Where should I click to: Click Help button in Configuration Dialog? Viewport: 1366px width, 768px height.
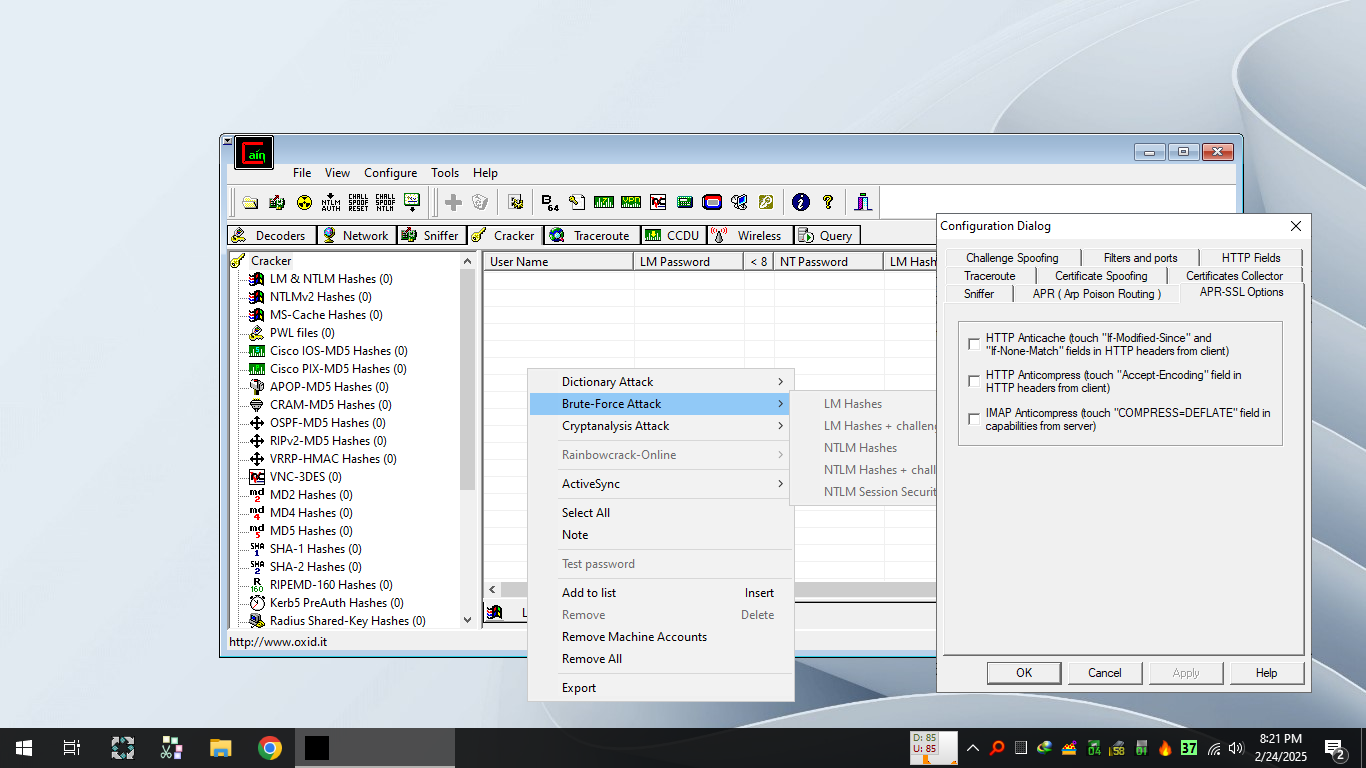click(x=1267, y=673)
